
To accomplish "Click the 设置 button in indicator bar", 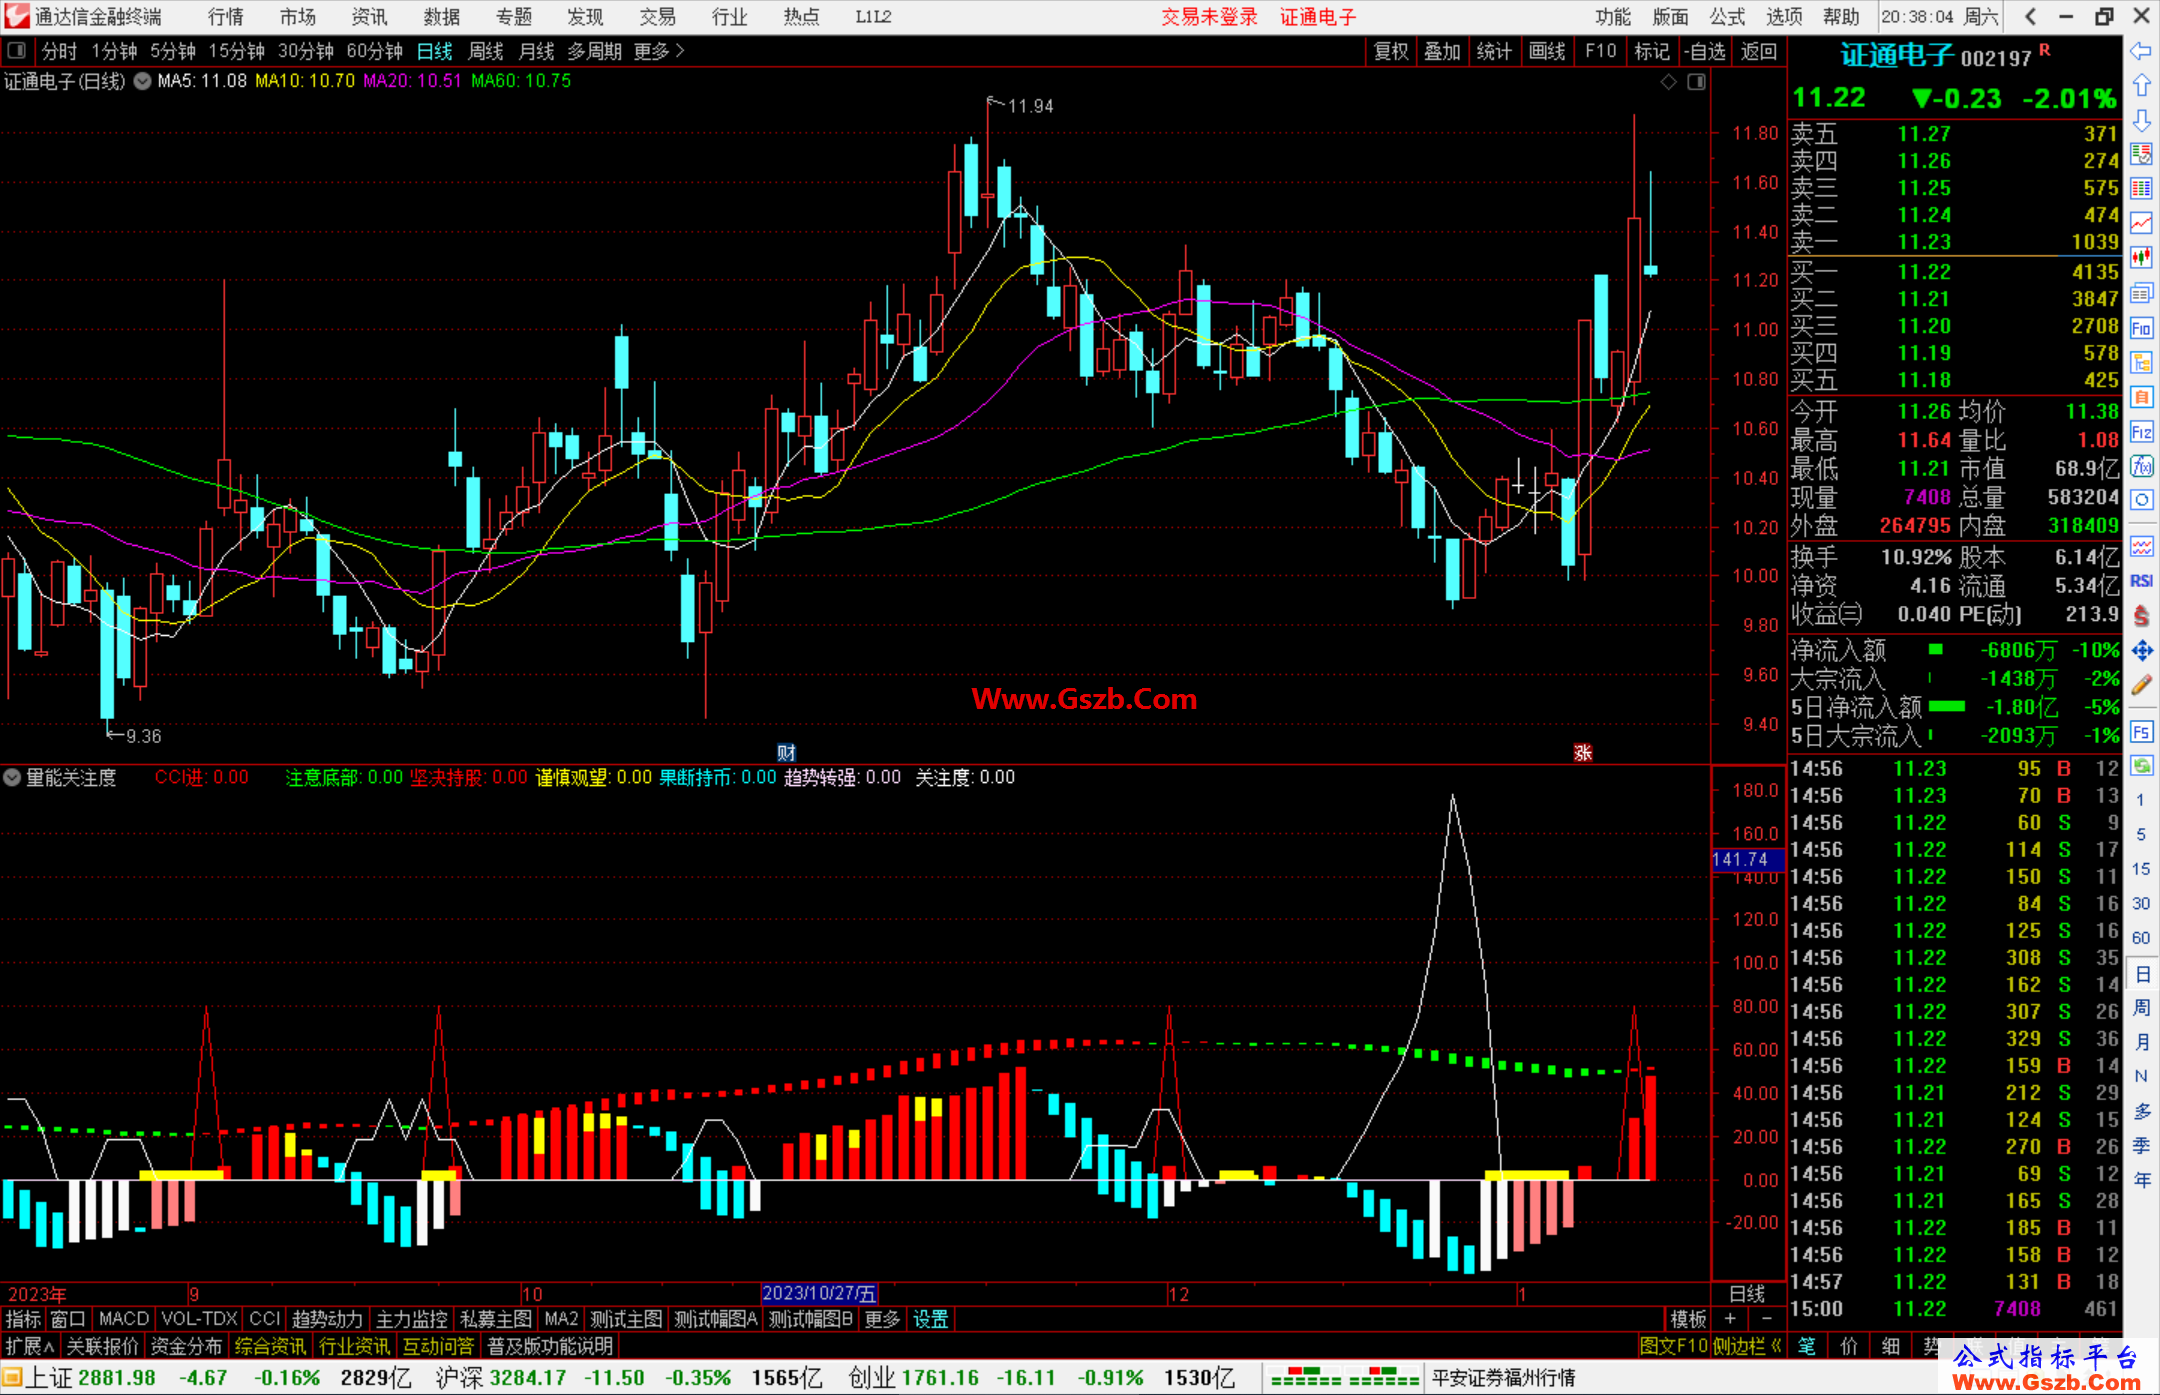I will pyautogui.click(x=930, y=1319).
